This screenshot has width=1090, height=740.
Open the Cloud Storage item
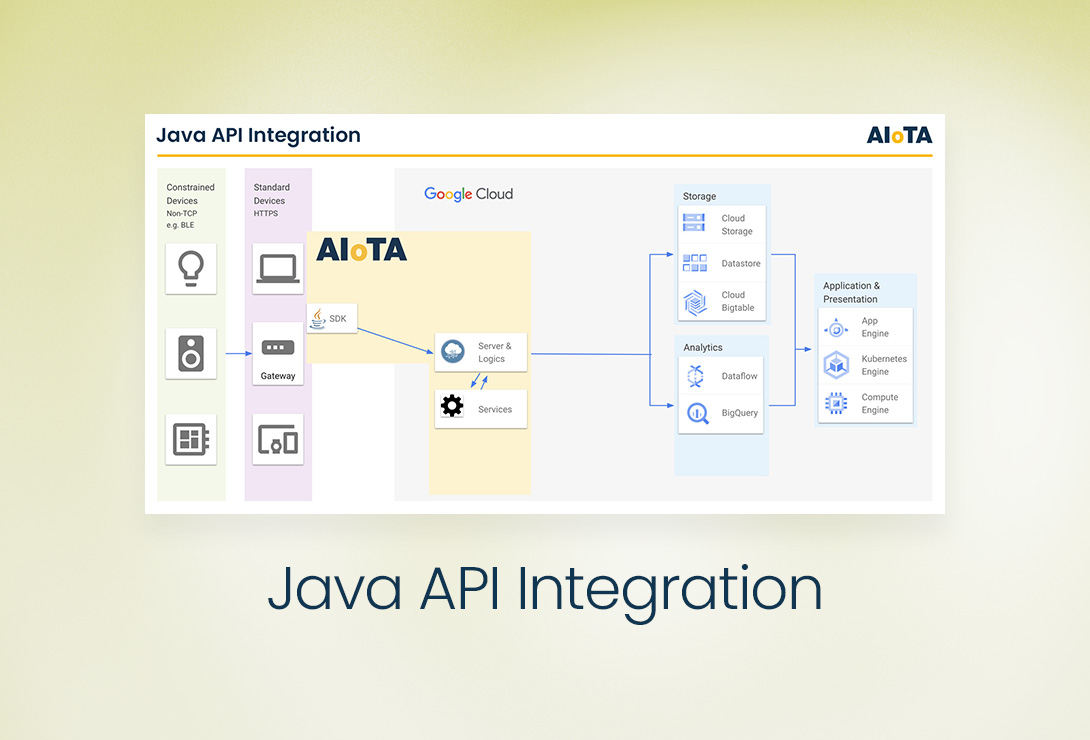[722, 224]
